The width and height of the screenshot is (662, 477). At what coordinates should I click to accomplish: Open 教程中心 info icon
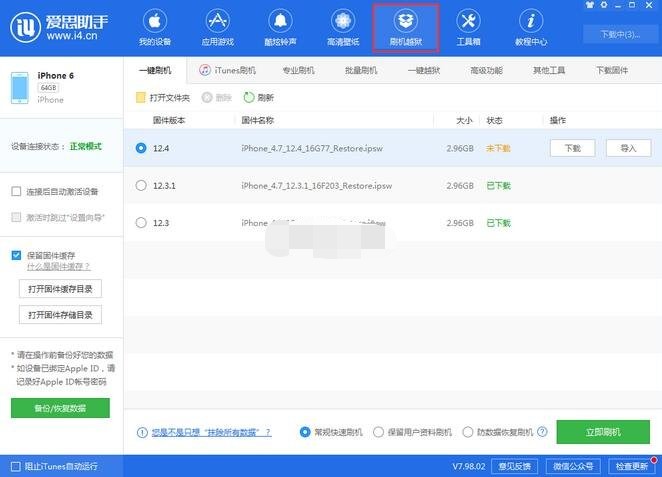pos(530,28)
